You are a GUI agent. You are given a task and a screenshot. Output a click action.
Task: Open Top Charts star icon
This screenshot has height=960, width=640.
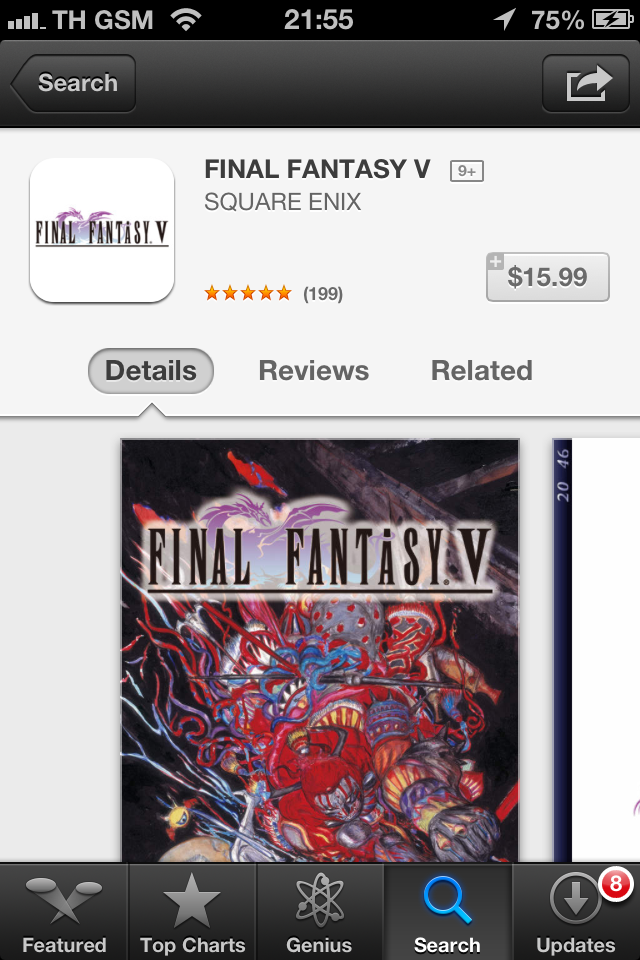(192, 901)
